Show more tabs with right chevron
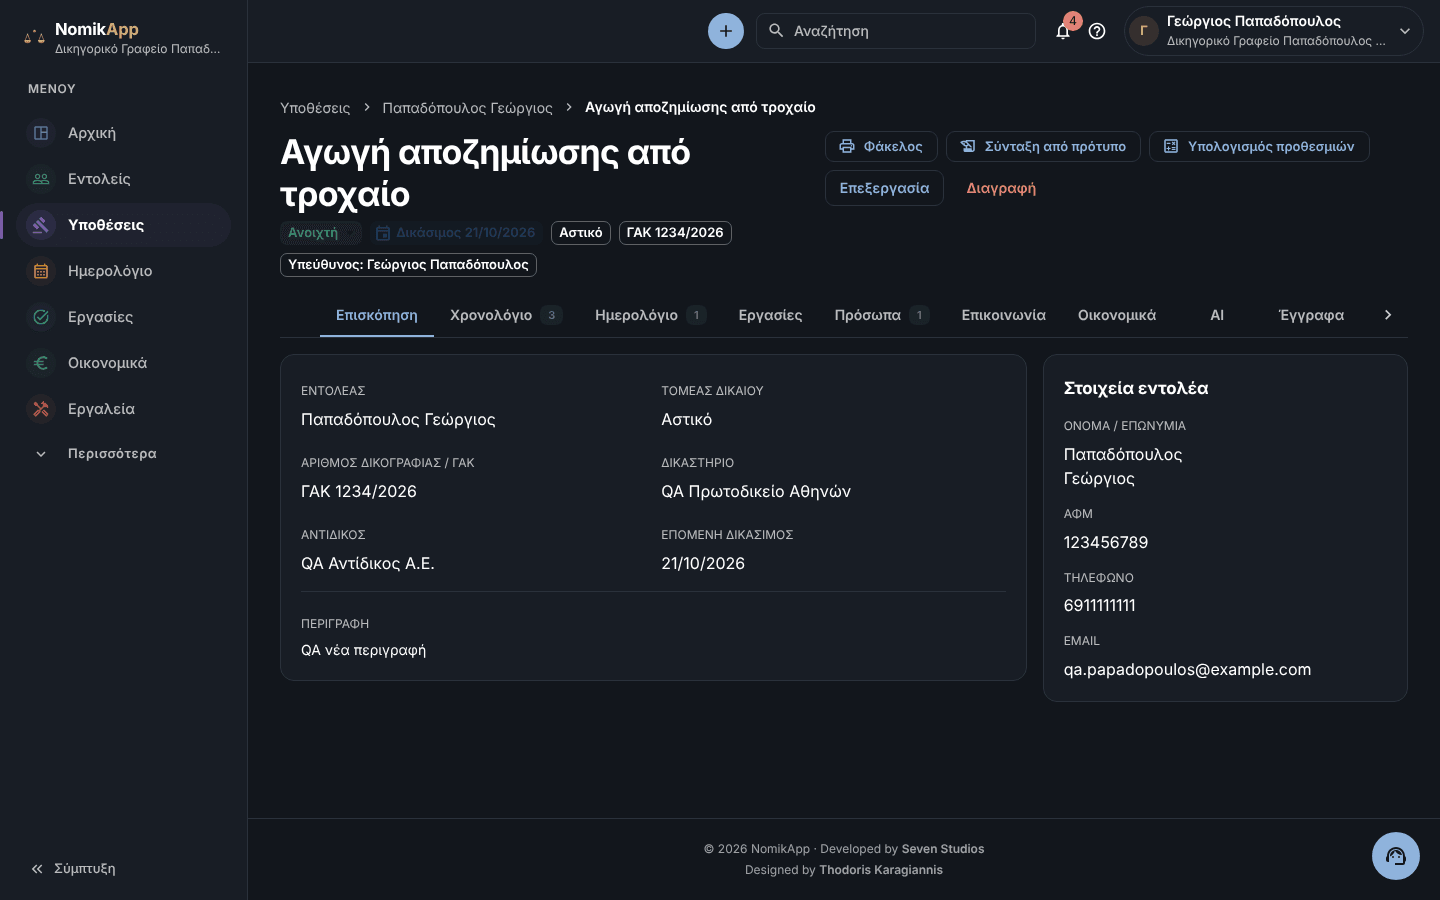Viewport: 1440px width, 900px height. point(1388,315)
